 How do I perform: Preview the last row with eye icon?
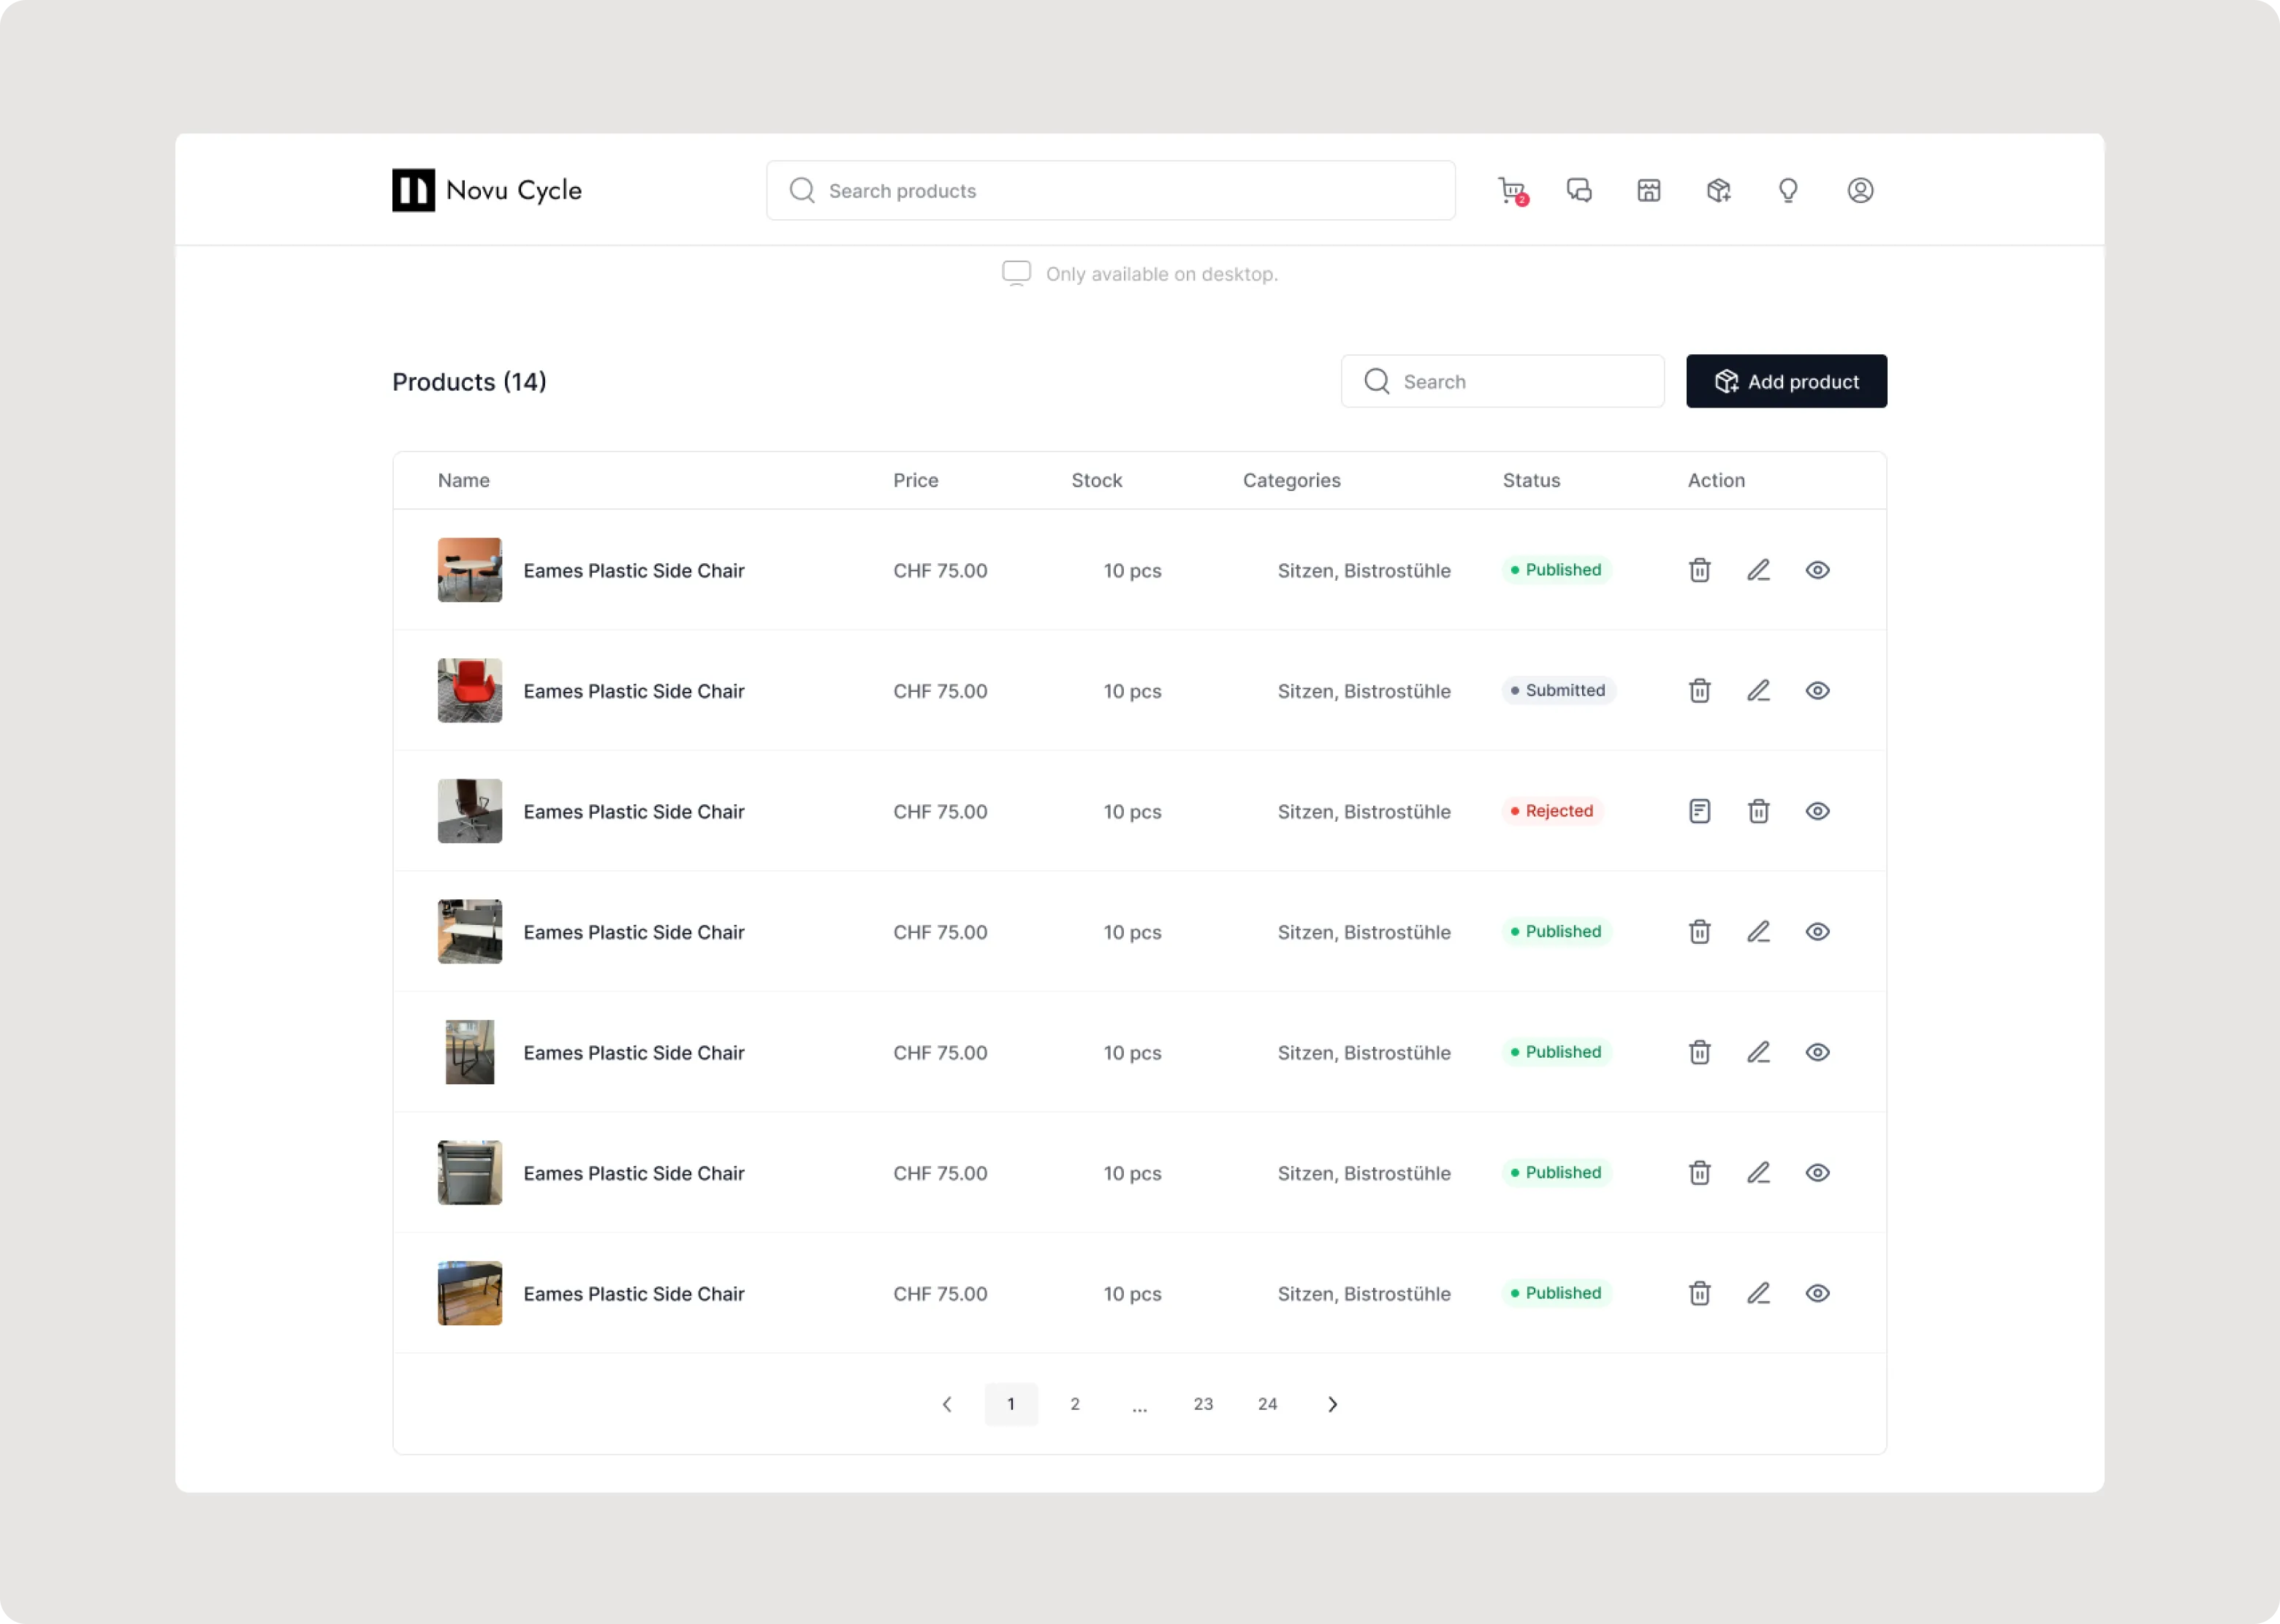(1818, 1293)
